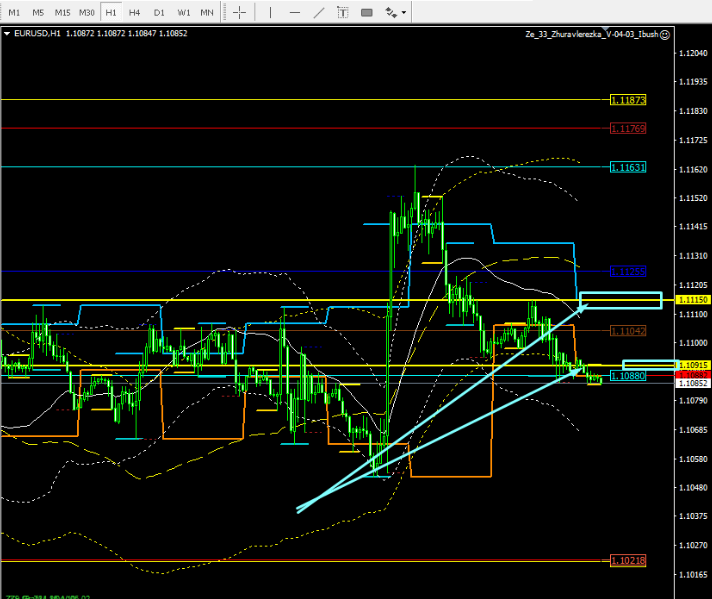Choose the text label tool
The image size is (712, 599).
click(343, 12)
